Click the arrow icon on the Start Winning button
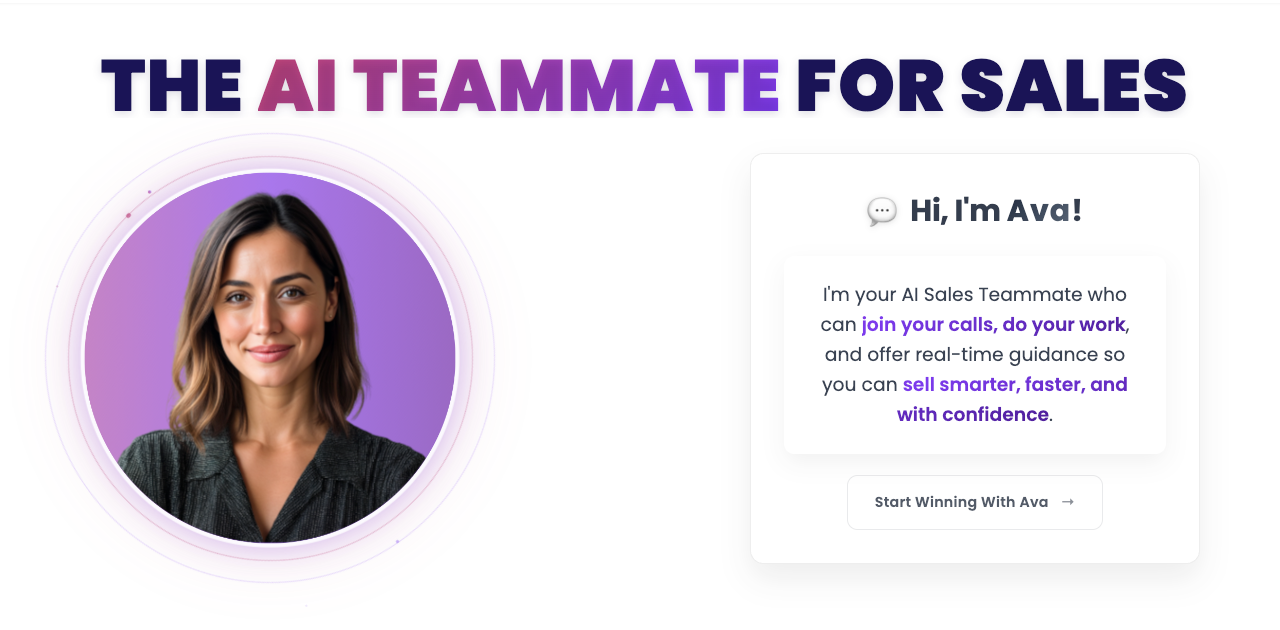This screenshot has height=630, width=1280. pos(1068,502)
